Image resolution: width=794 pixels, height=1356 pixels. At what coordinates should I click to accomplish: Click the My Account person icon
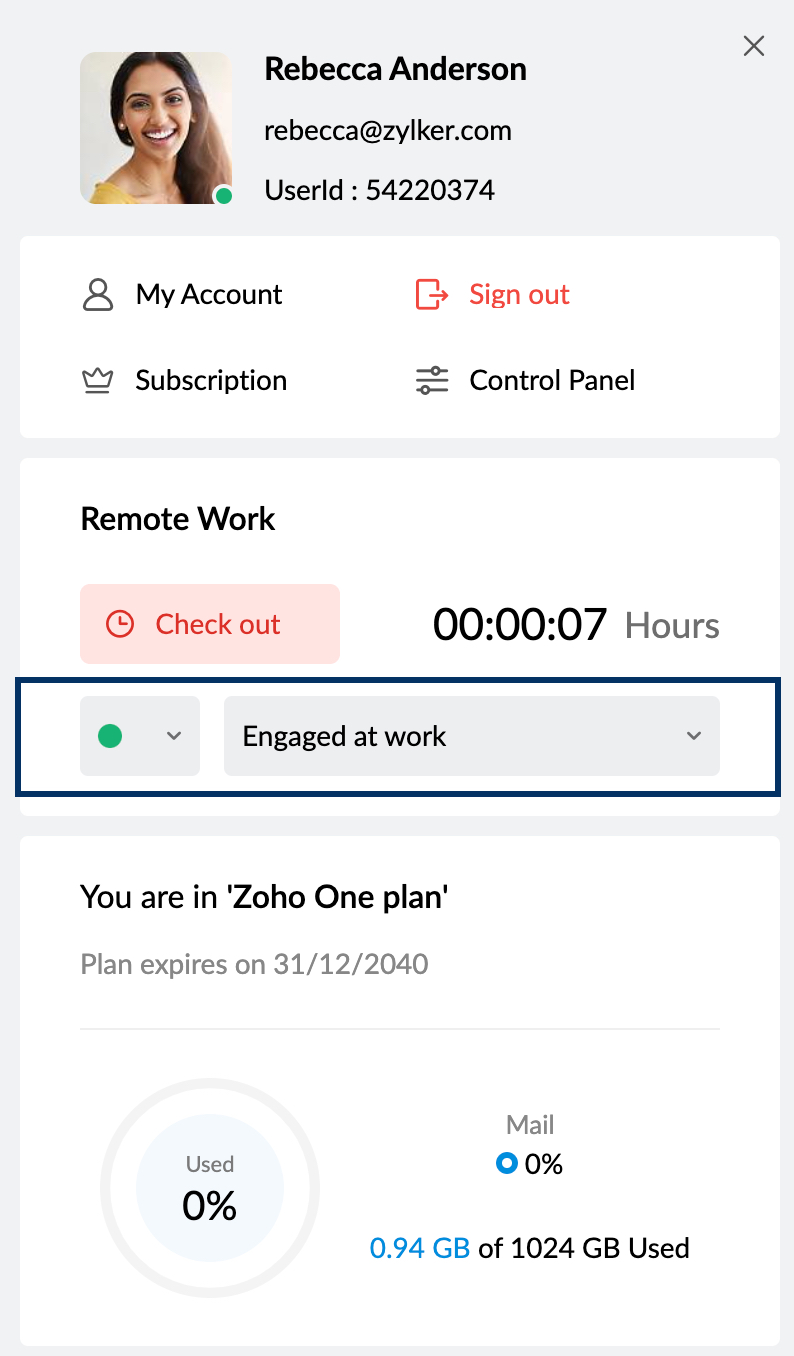pos(98,295)
